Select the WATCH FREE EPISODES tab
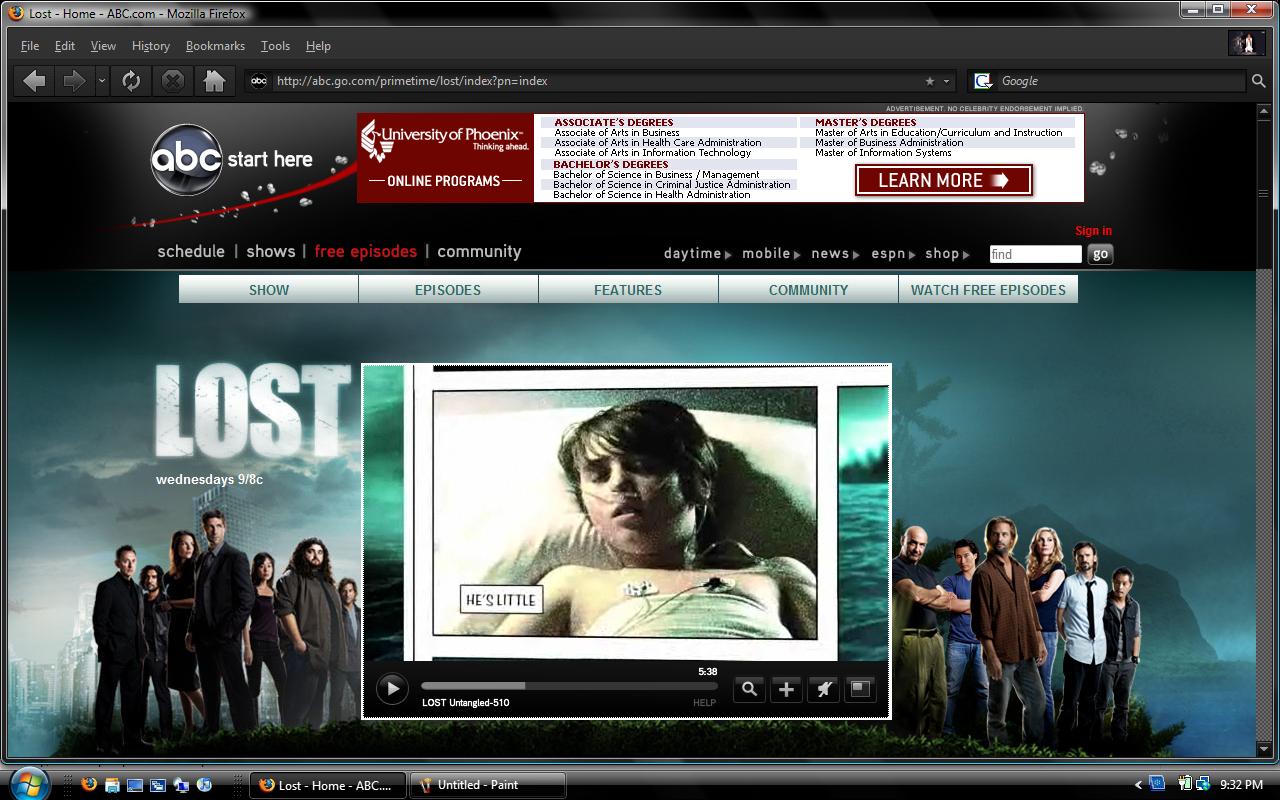Viewport: 1280px width, 800px height. 988,290
